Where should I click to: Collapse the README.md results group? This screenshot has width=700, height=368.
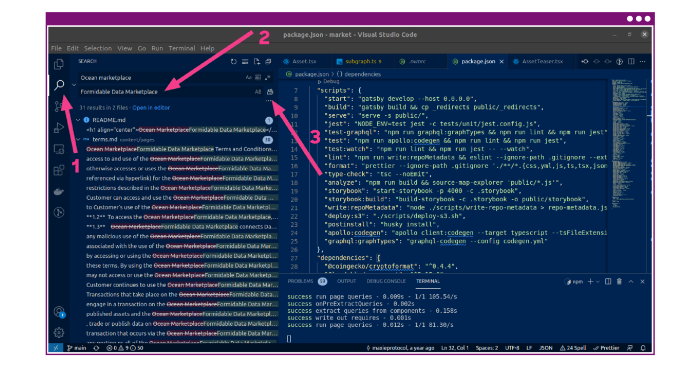(78, 120)
